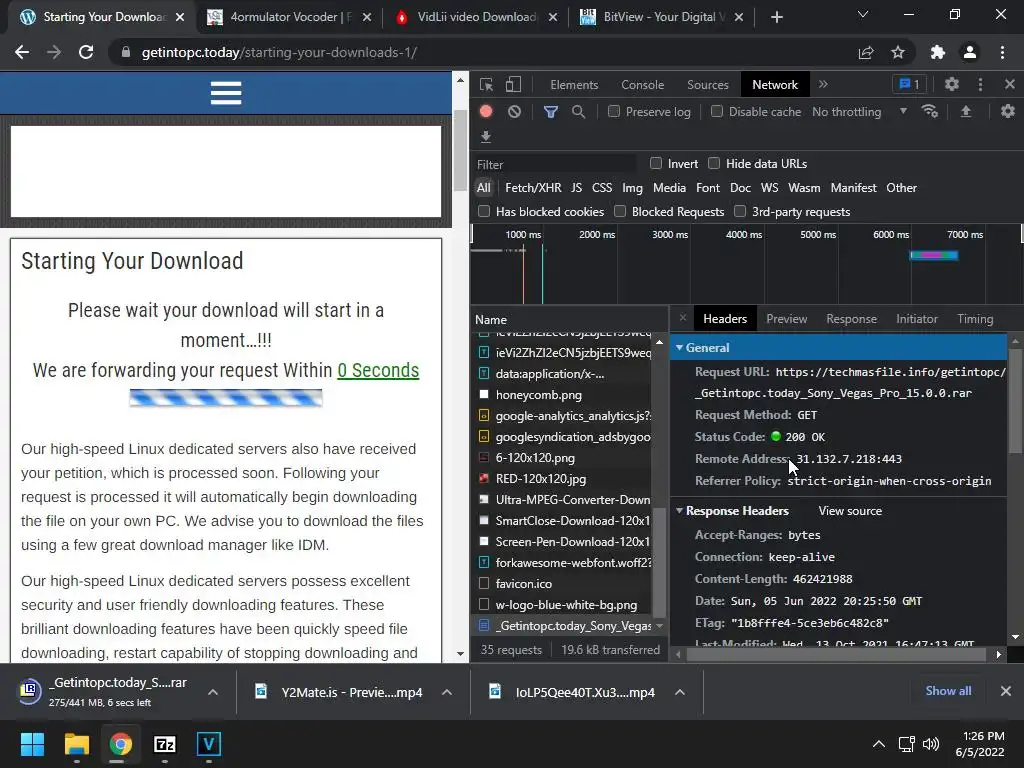Click the Import HAR upload icon
Viewport: 1024px width, 768px height.
coord(966,112)
